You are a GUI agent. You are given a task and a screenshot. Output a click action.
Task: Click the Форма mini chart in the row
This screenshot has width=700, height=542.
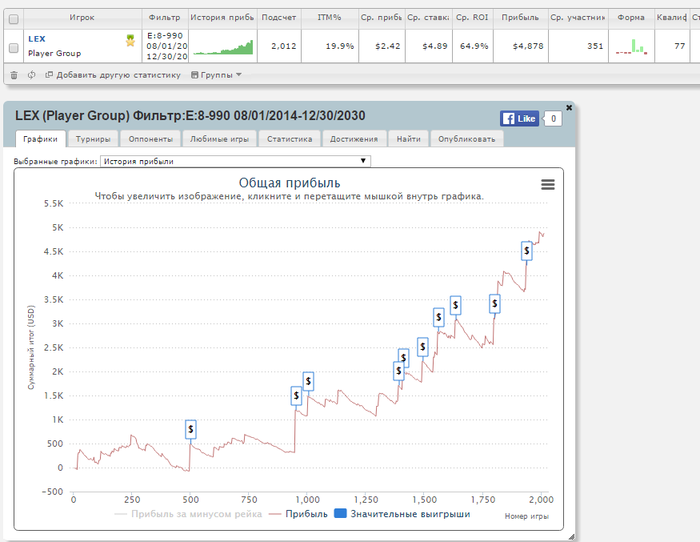(631, 46)
